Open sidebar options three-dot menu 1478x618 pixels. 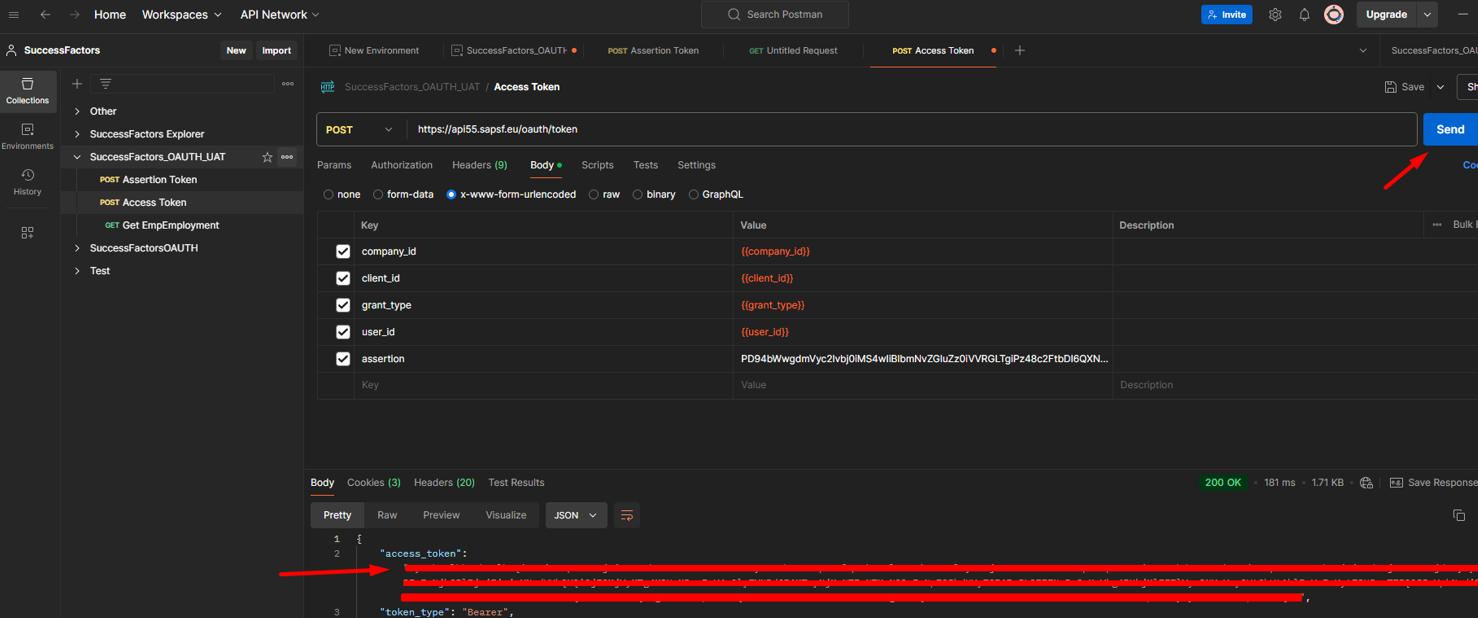pyautogui.click(x=288, y=84)
